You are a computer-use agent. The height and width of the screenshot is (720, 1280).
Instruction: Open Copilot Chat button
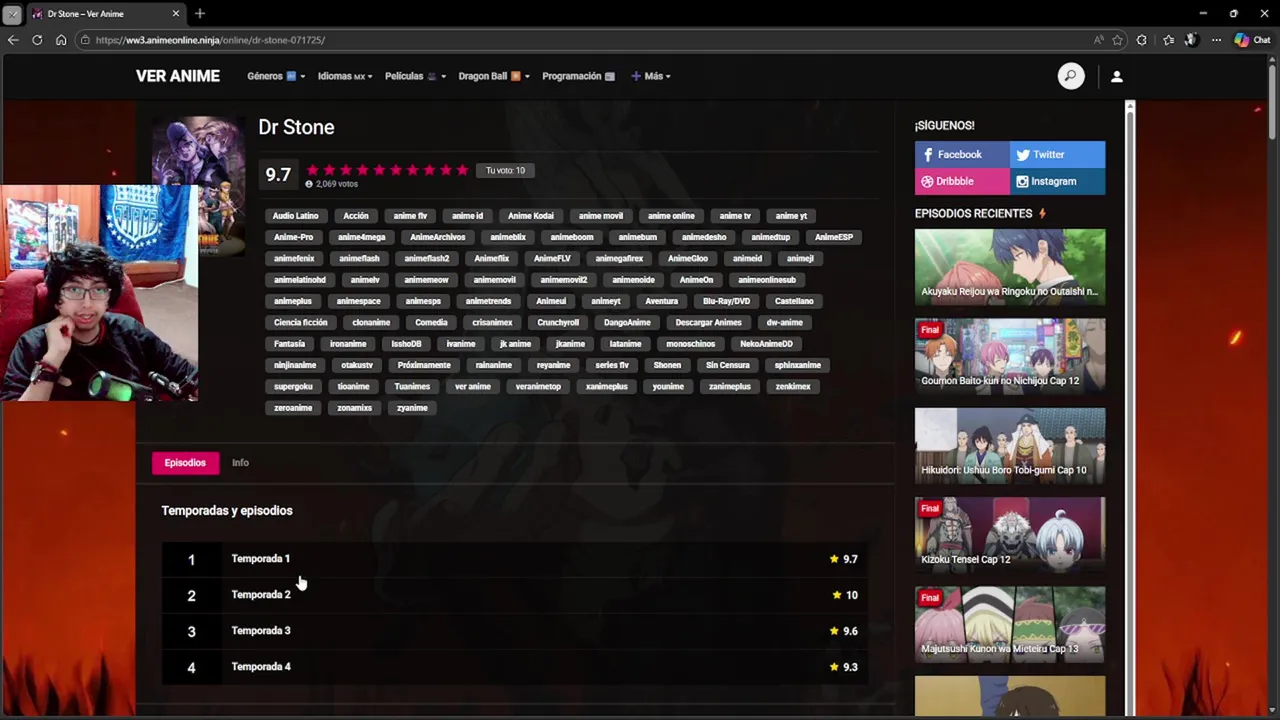tap(1253, 40)
